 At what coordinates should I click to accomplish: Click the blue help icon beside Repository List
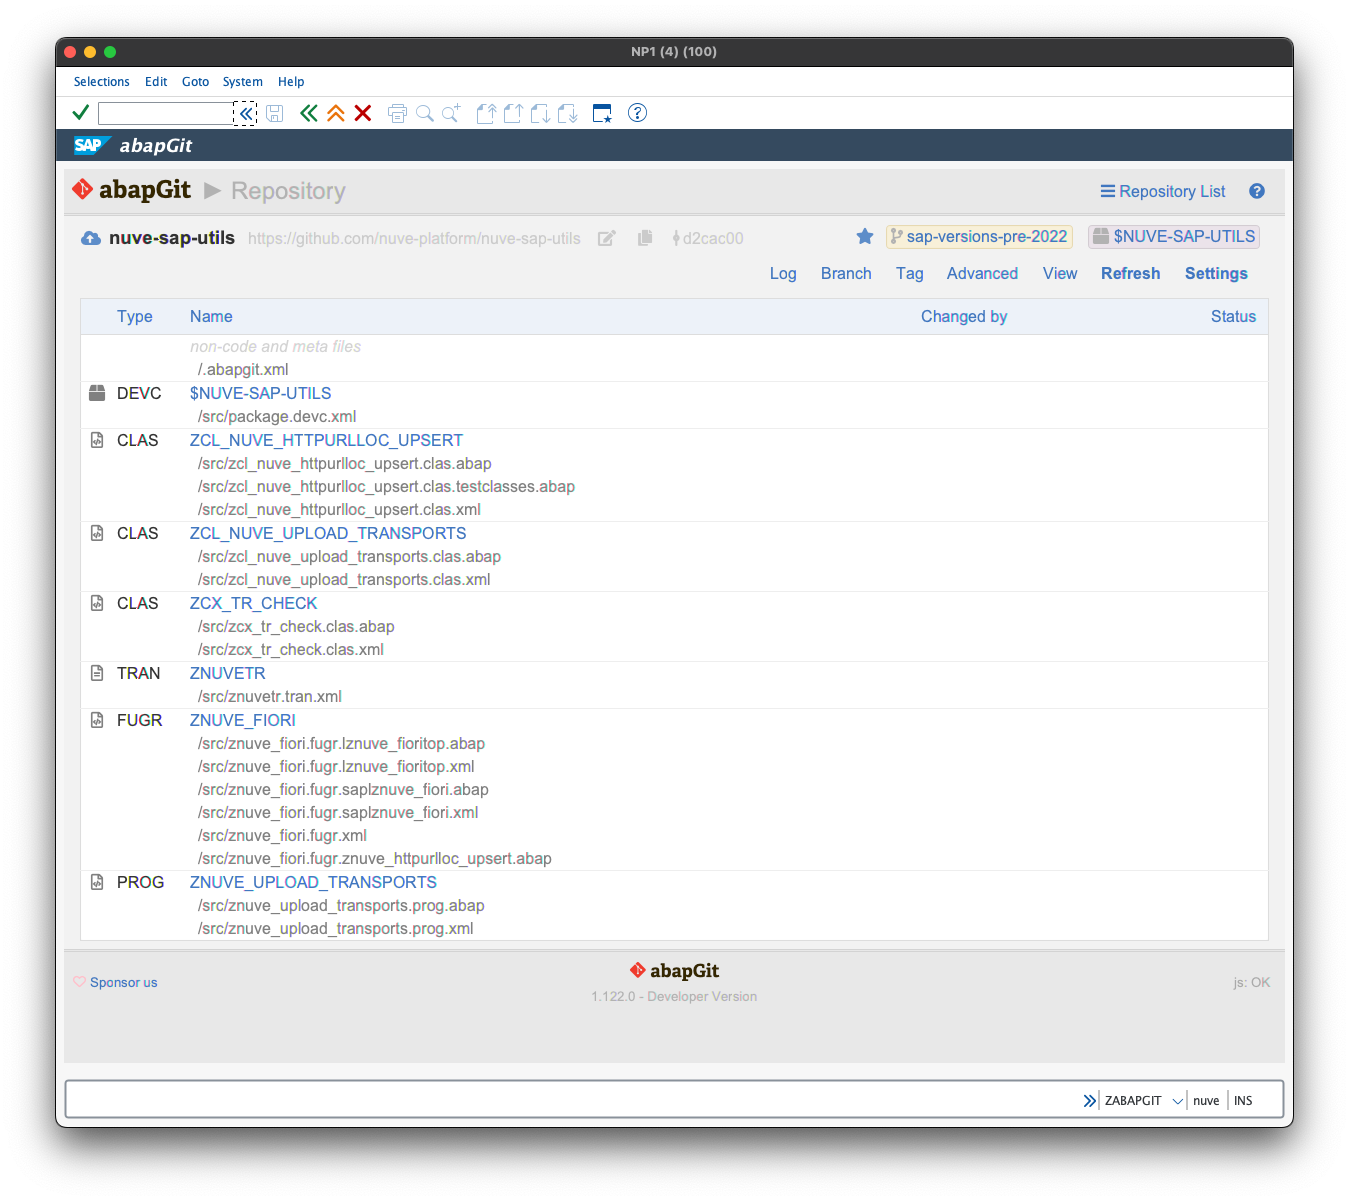pyautogui.click(x=1257, y=191)
